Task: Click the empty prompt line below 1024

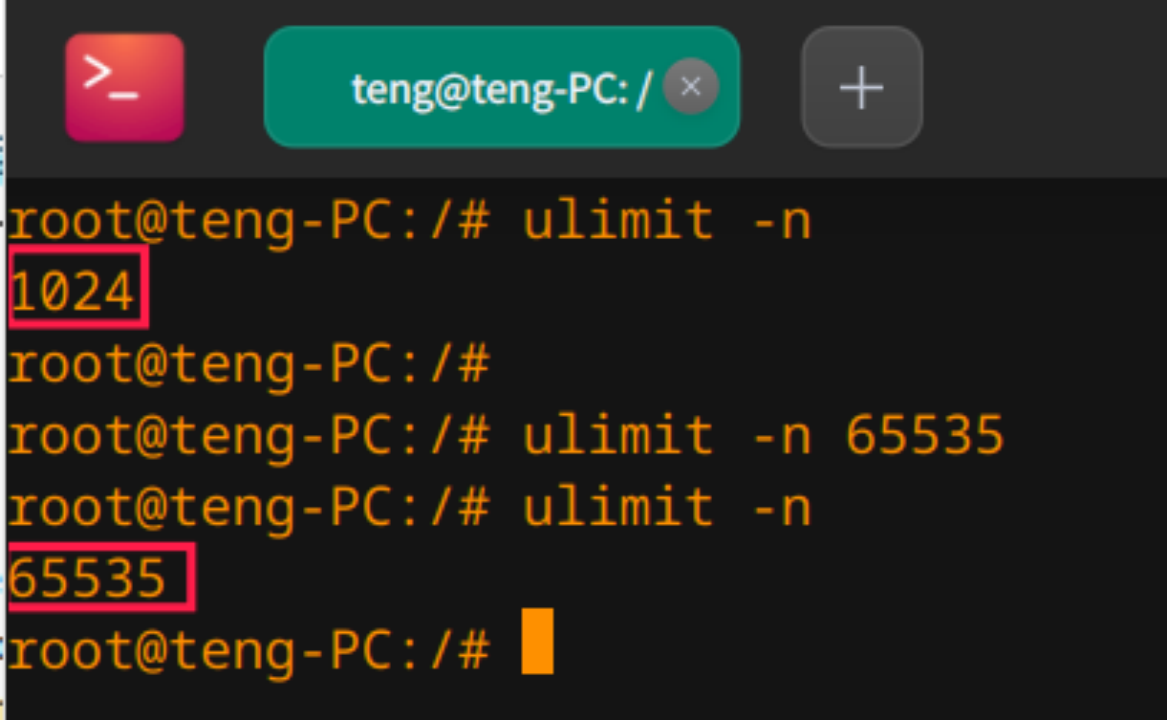Action: click(x=249, y=365)
